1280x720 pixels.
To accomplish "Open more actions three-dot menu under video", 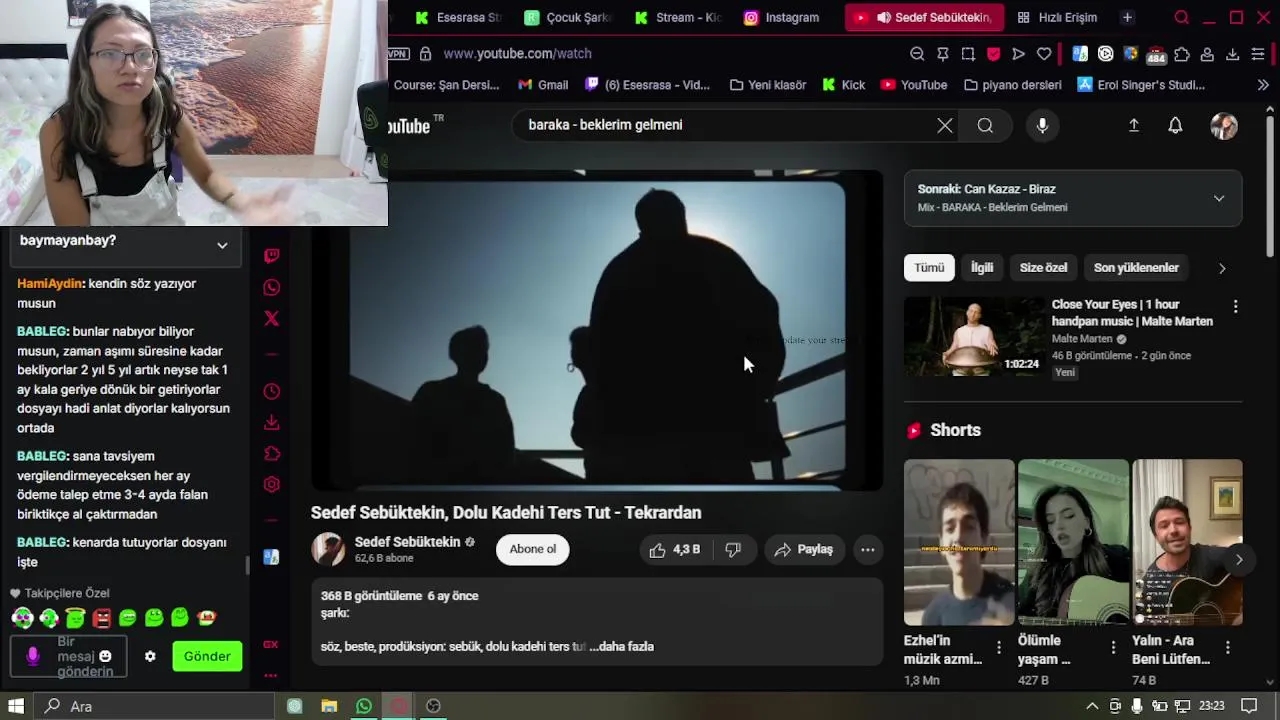I will pos(868,549).
